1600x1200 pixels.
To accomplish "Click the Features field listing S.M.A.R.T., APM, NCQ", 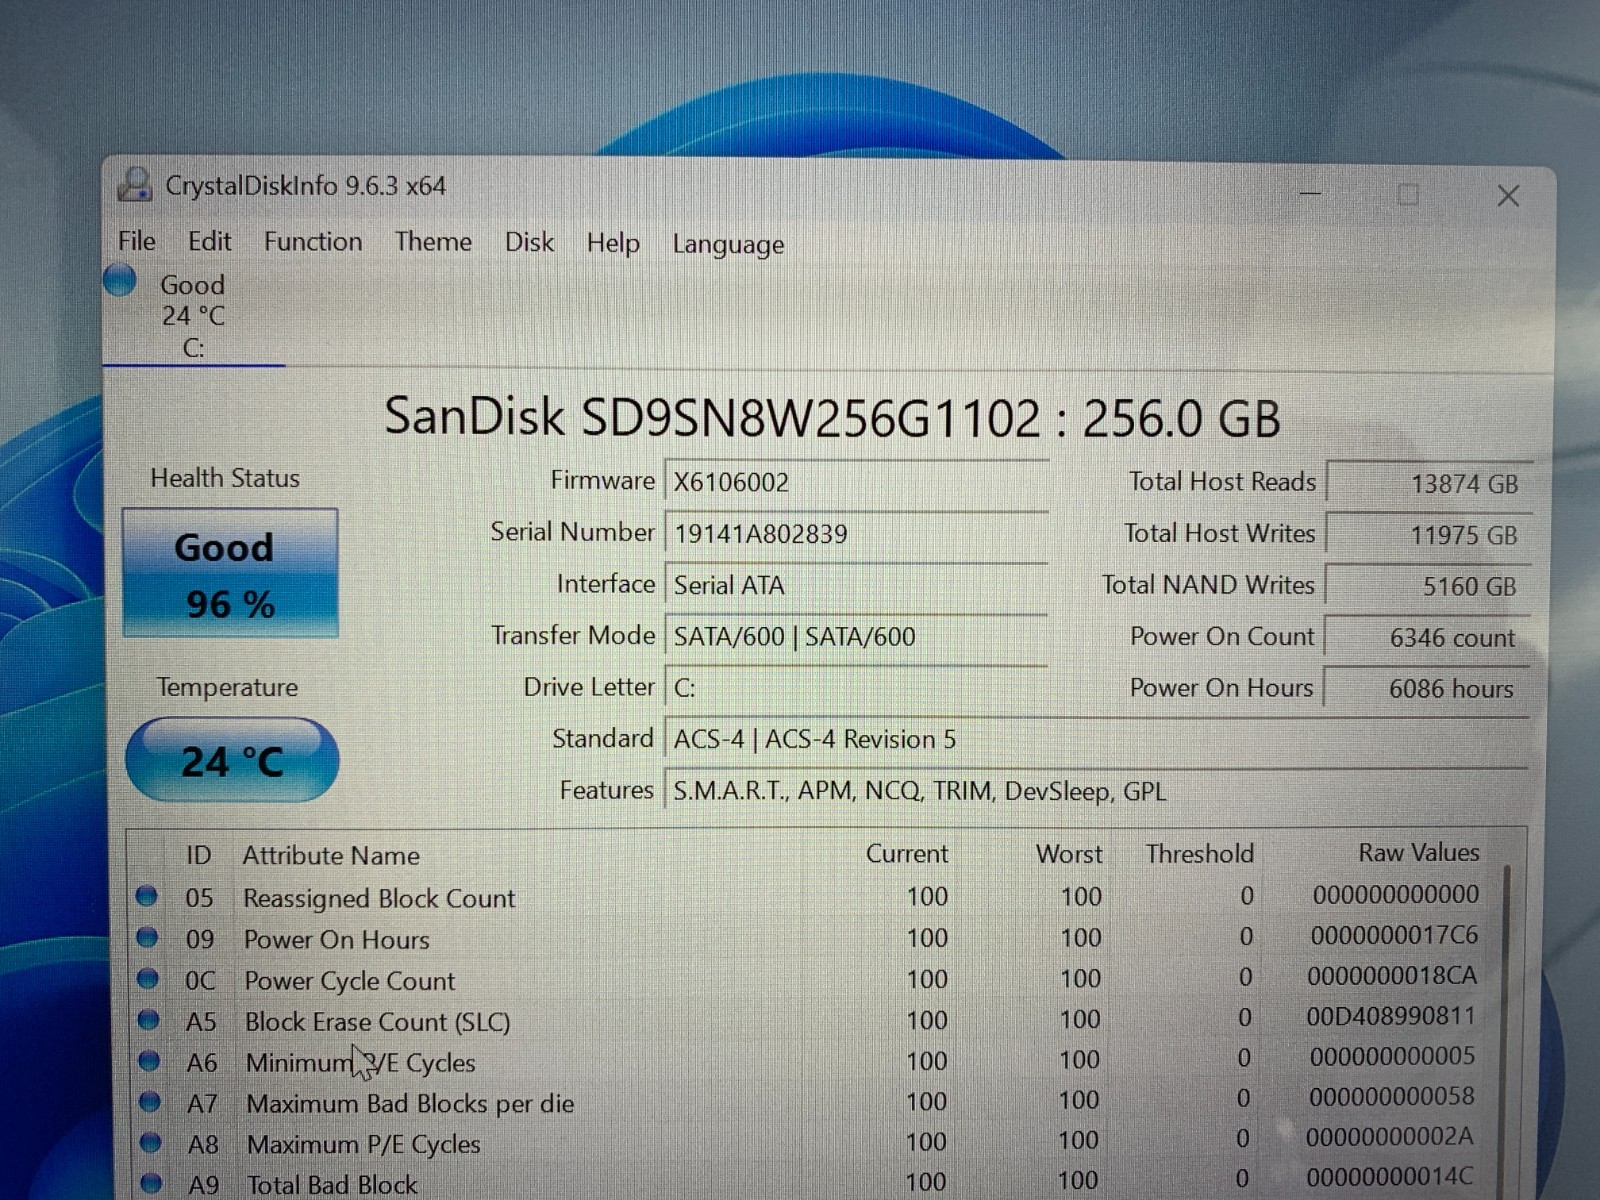I will point(1095,791).
